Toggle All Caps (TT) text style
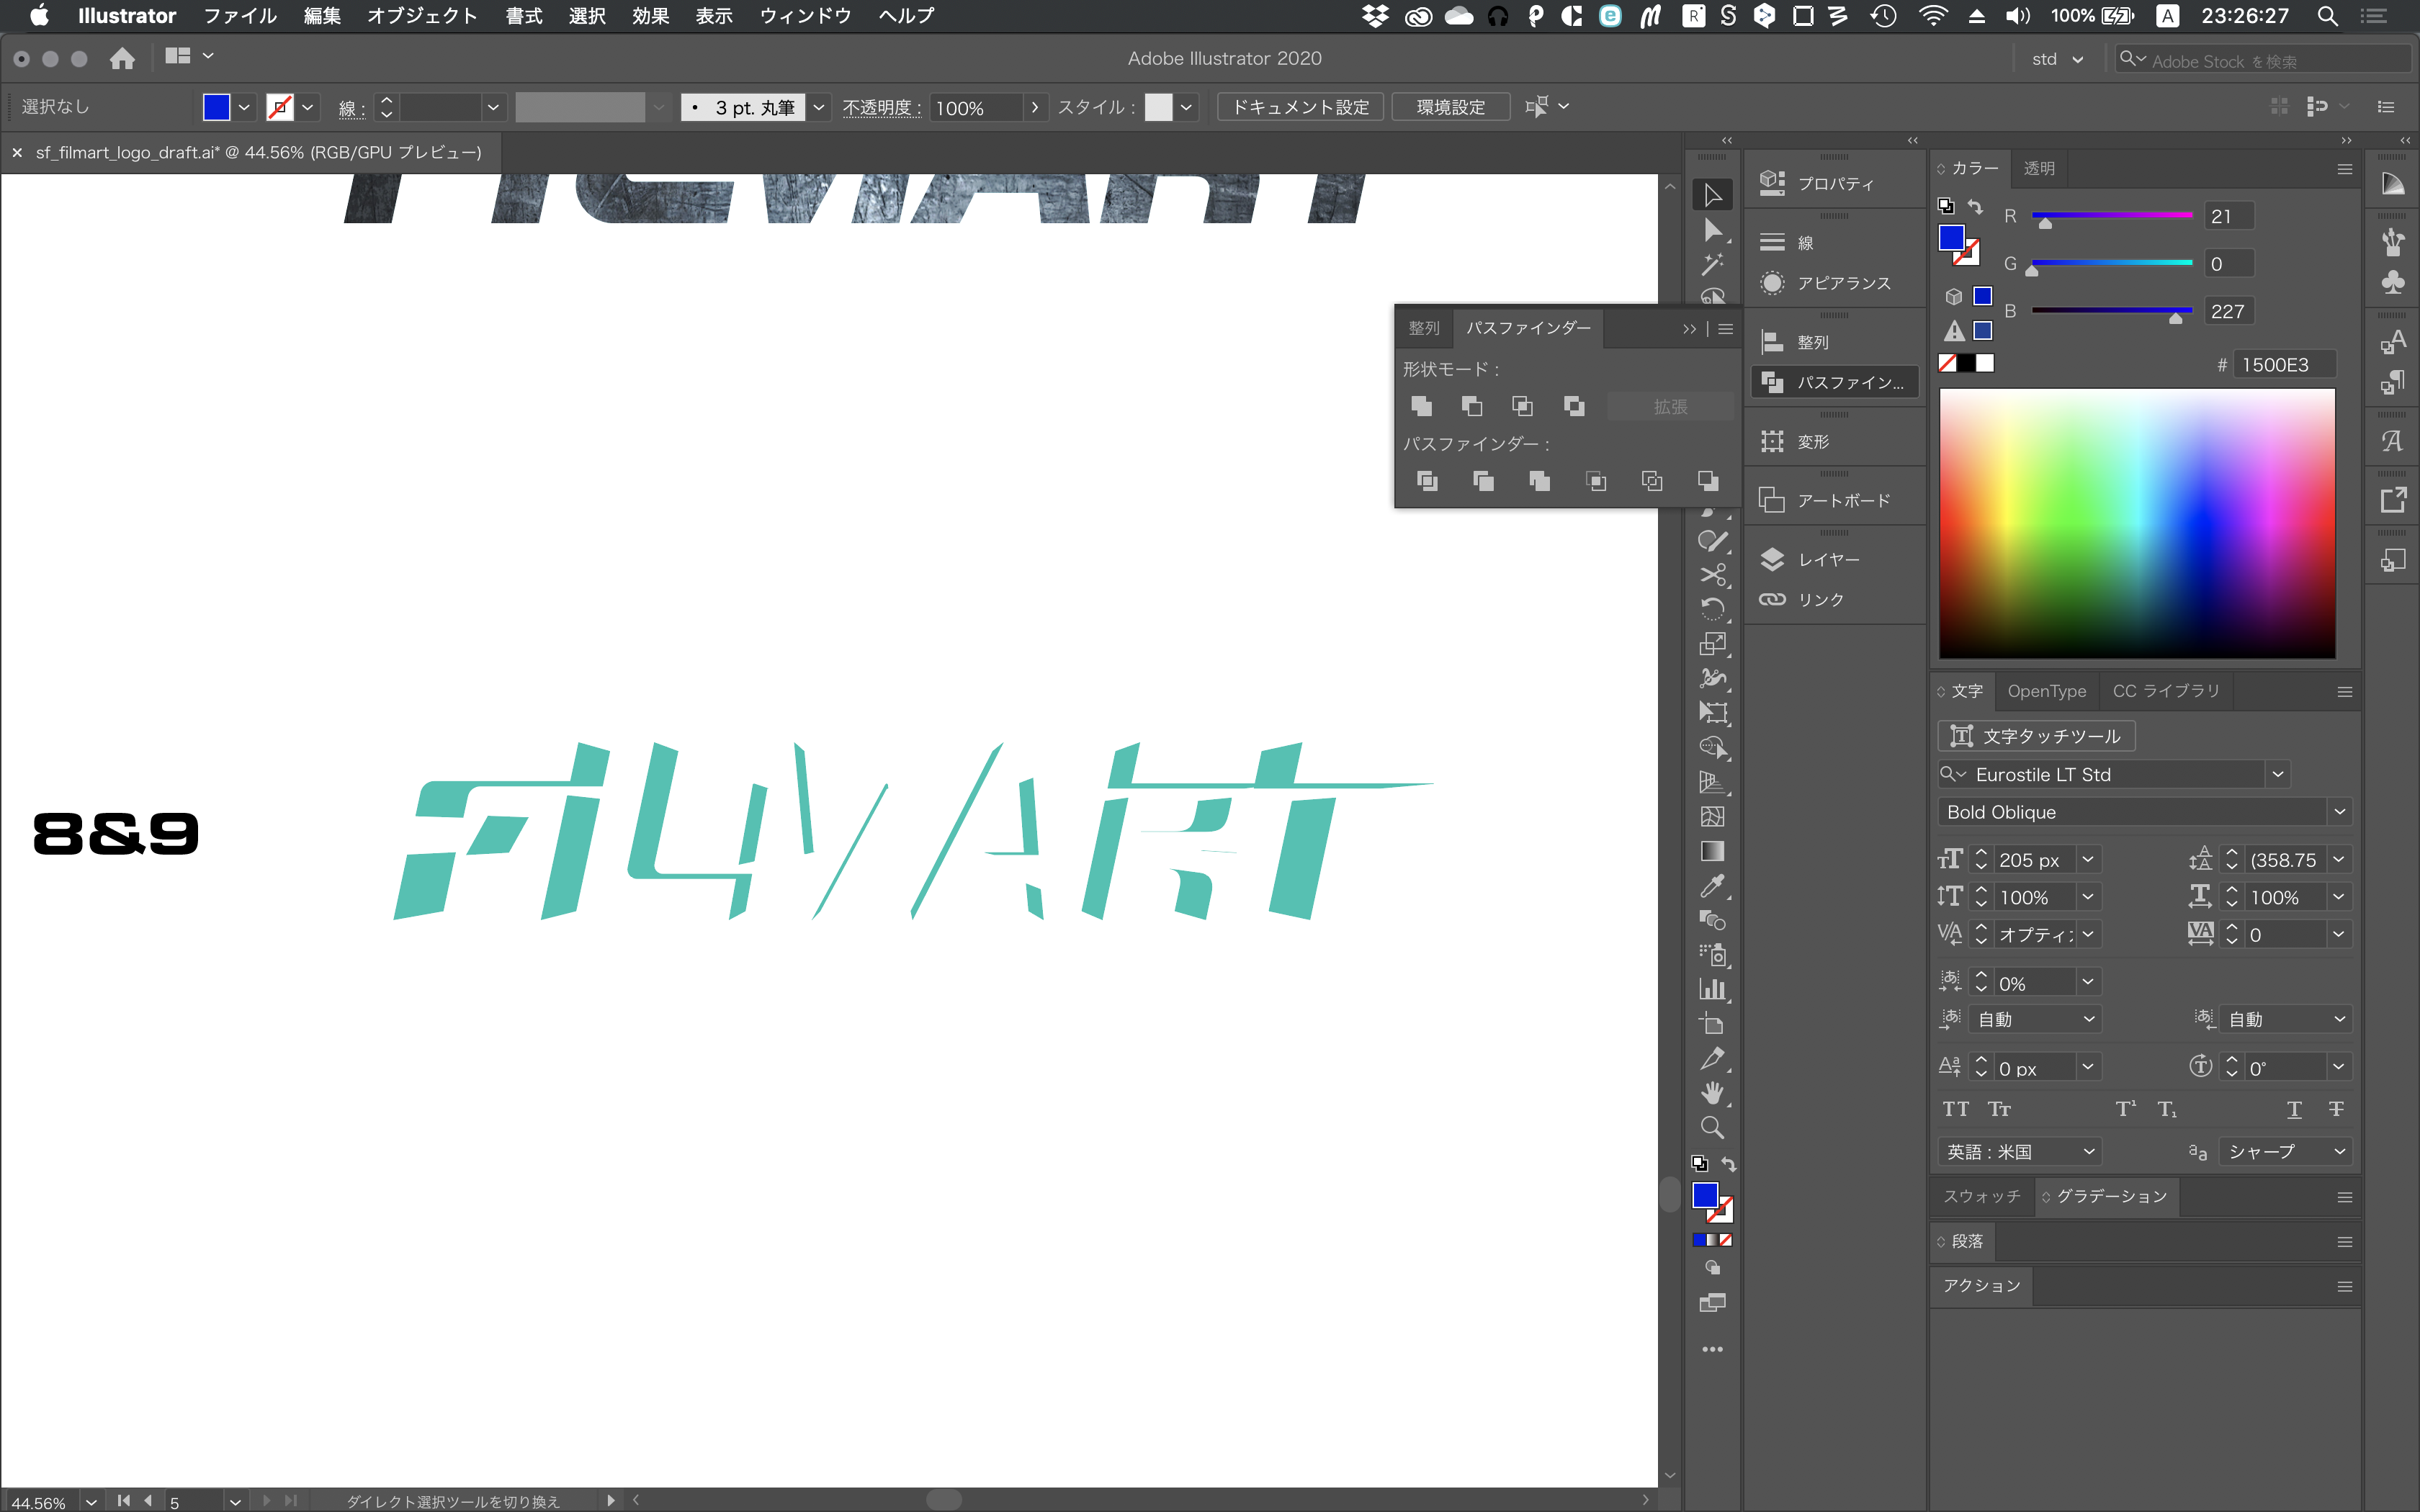Viewport: 2420px width, 1512px height. [x=1955, y=1109]
